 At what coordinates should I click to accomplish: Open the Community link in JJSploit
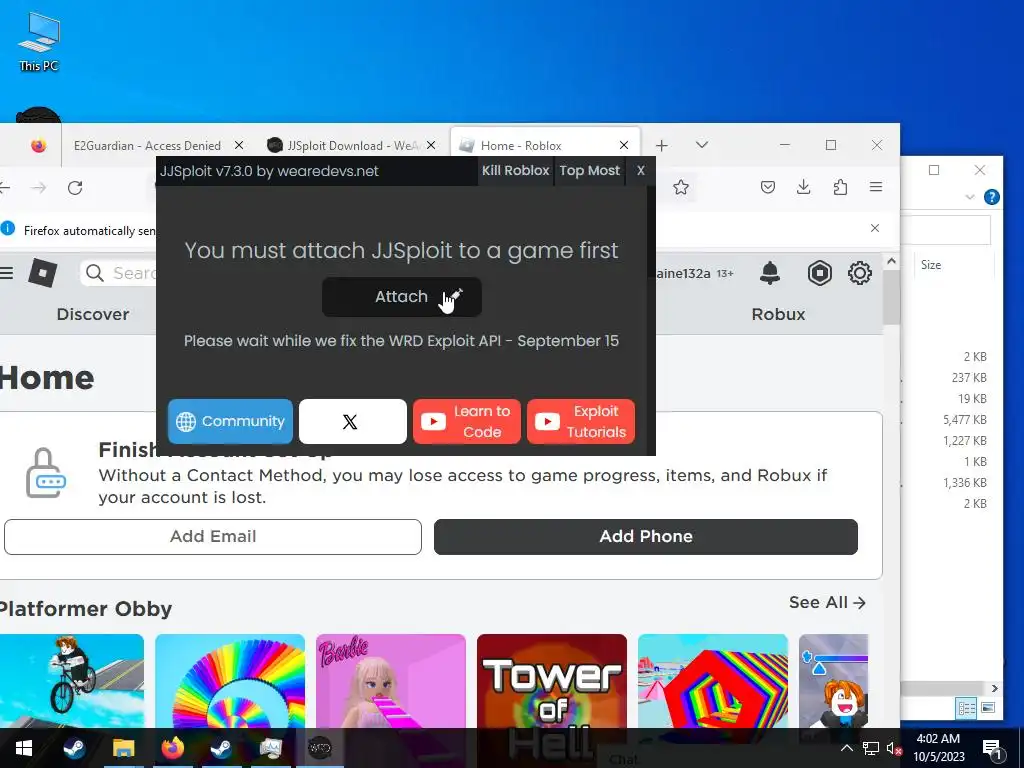[x=230, y=421]
